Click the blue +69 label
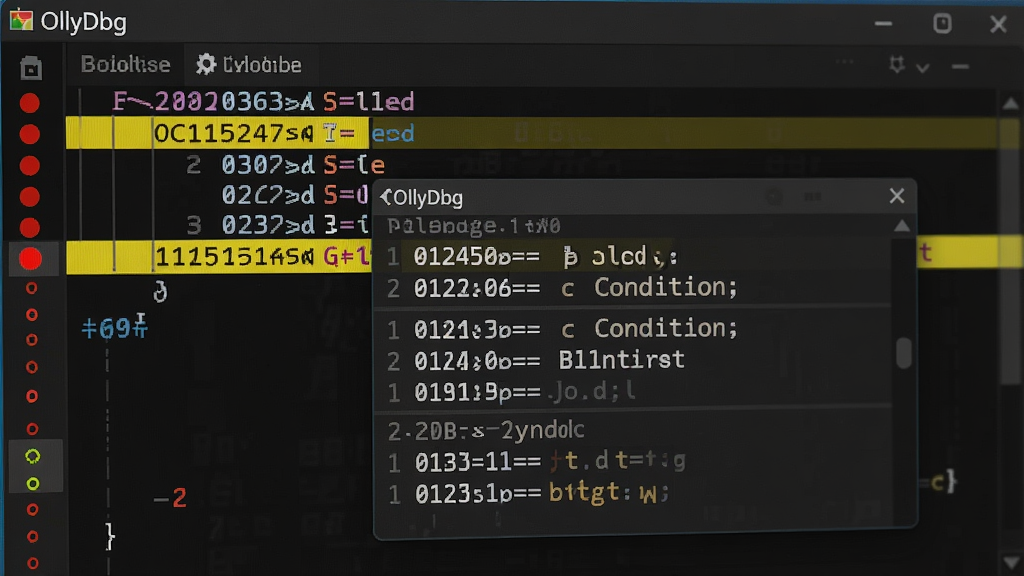The image size is (1024, 576). click(x=115, y=327)
